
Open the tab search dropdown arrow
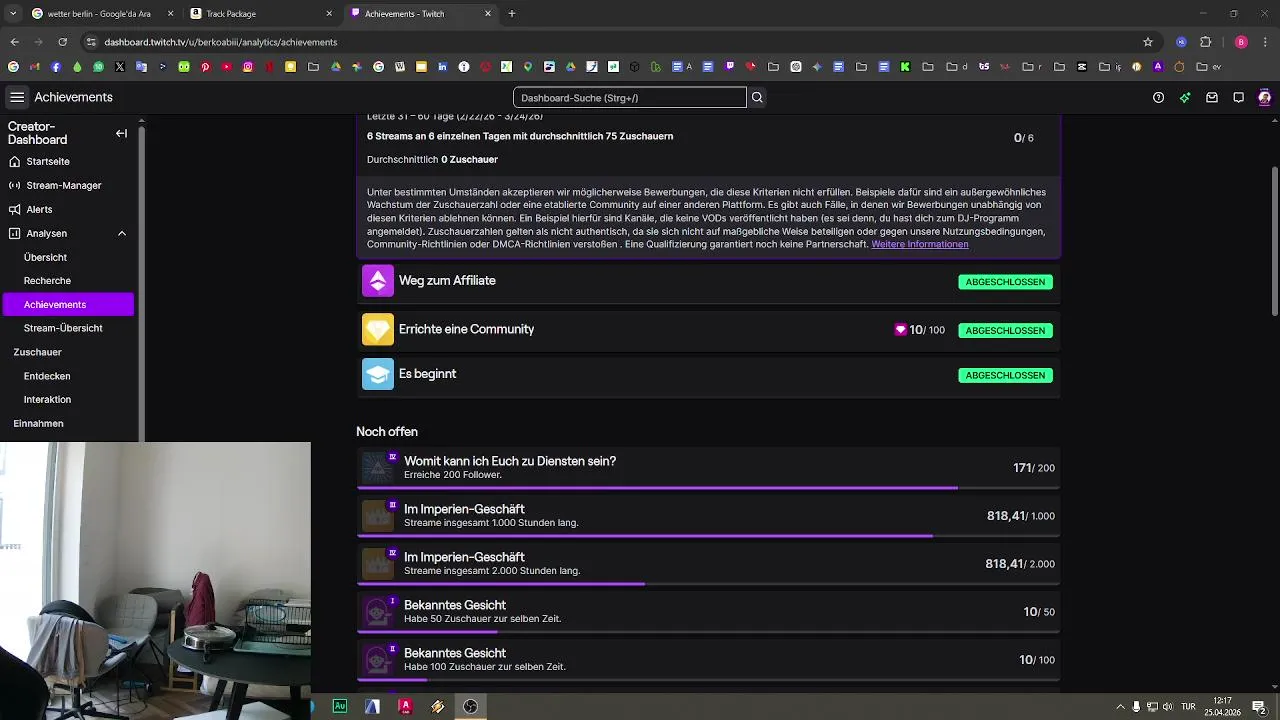(12, 13)
